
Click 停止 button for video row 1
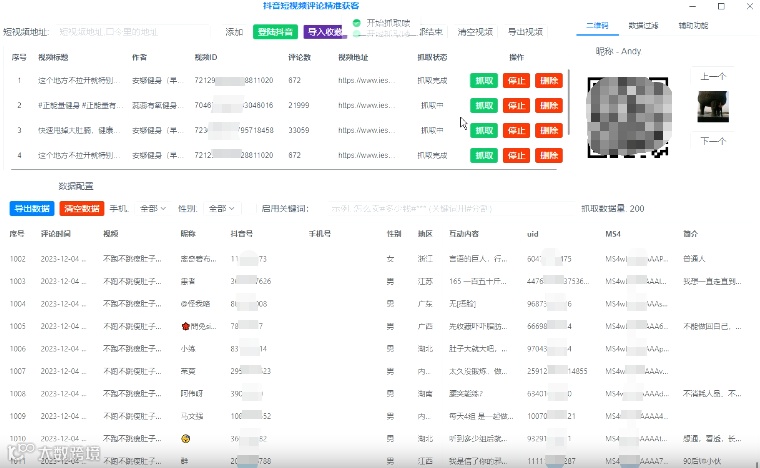(516, 80)
